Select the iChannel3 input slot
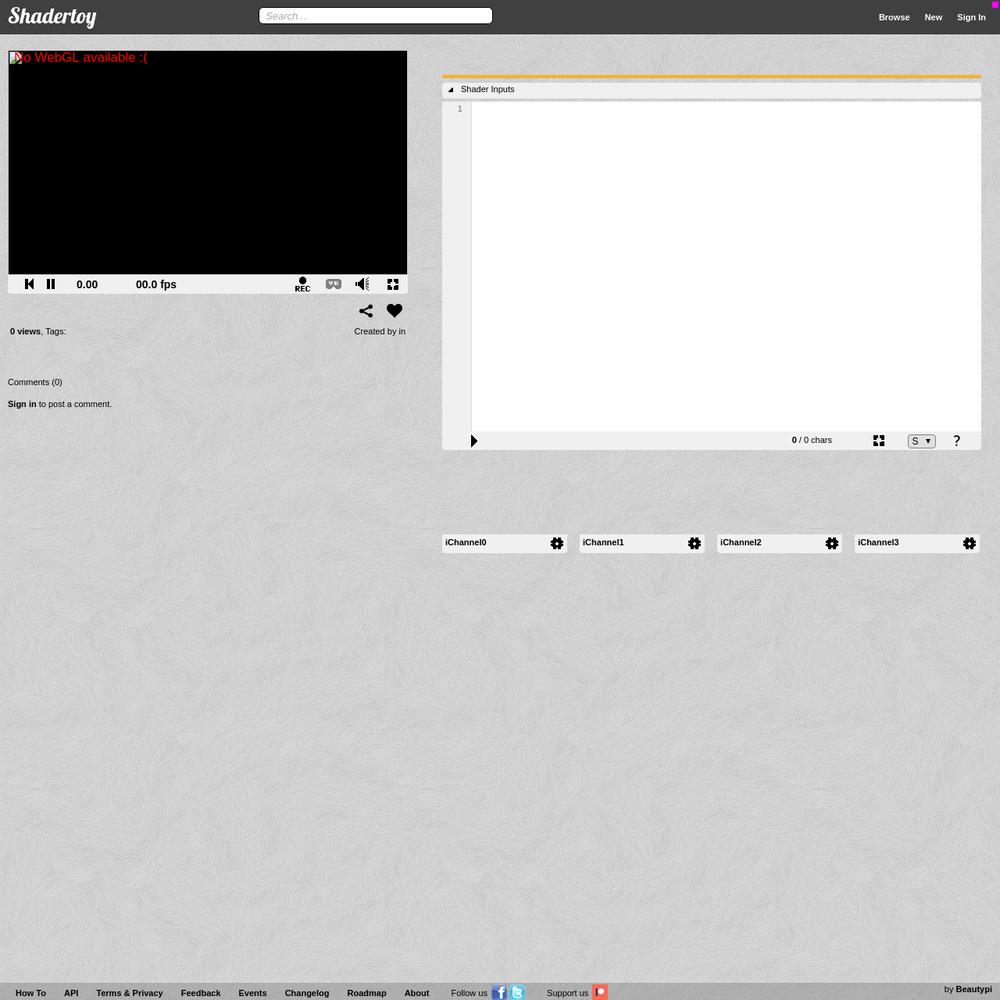Screen dimensions: 1000x1000 tap(917, 543)
